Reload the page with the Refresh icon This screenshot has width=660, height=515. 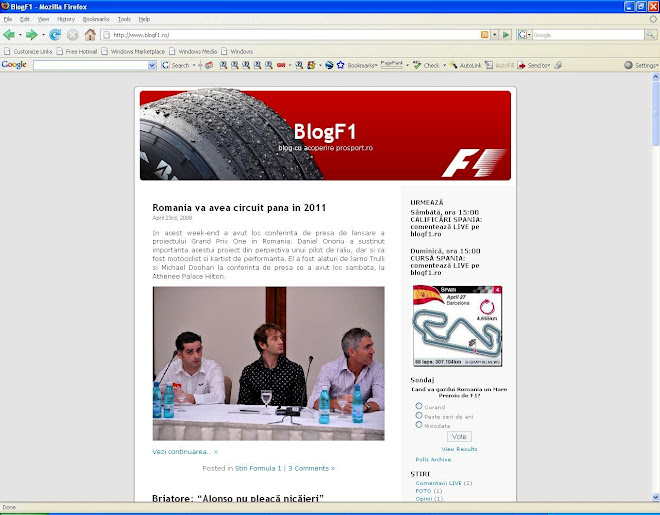(x=55, y=35)
